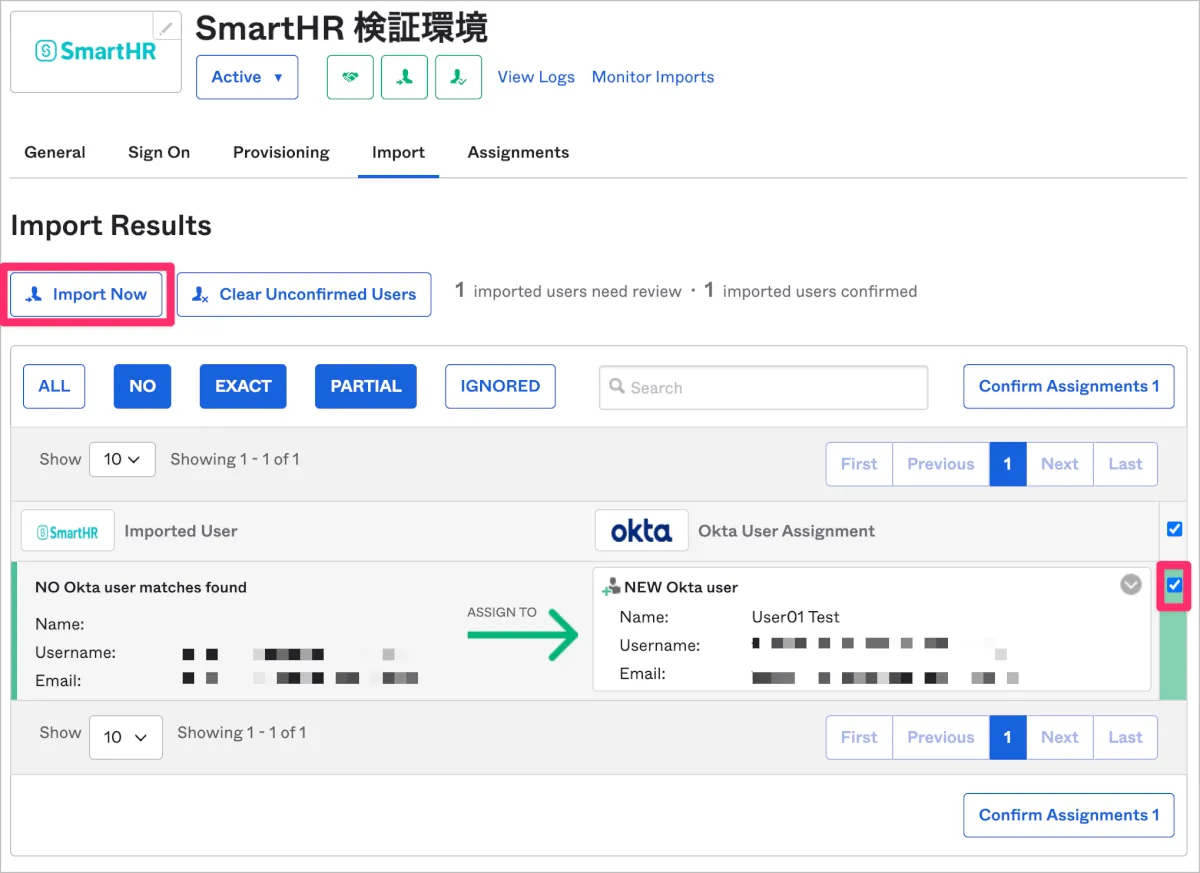Click the top Confirm Assignments 1 button

pyautogui.click(x=1068, y=386)
